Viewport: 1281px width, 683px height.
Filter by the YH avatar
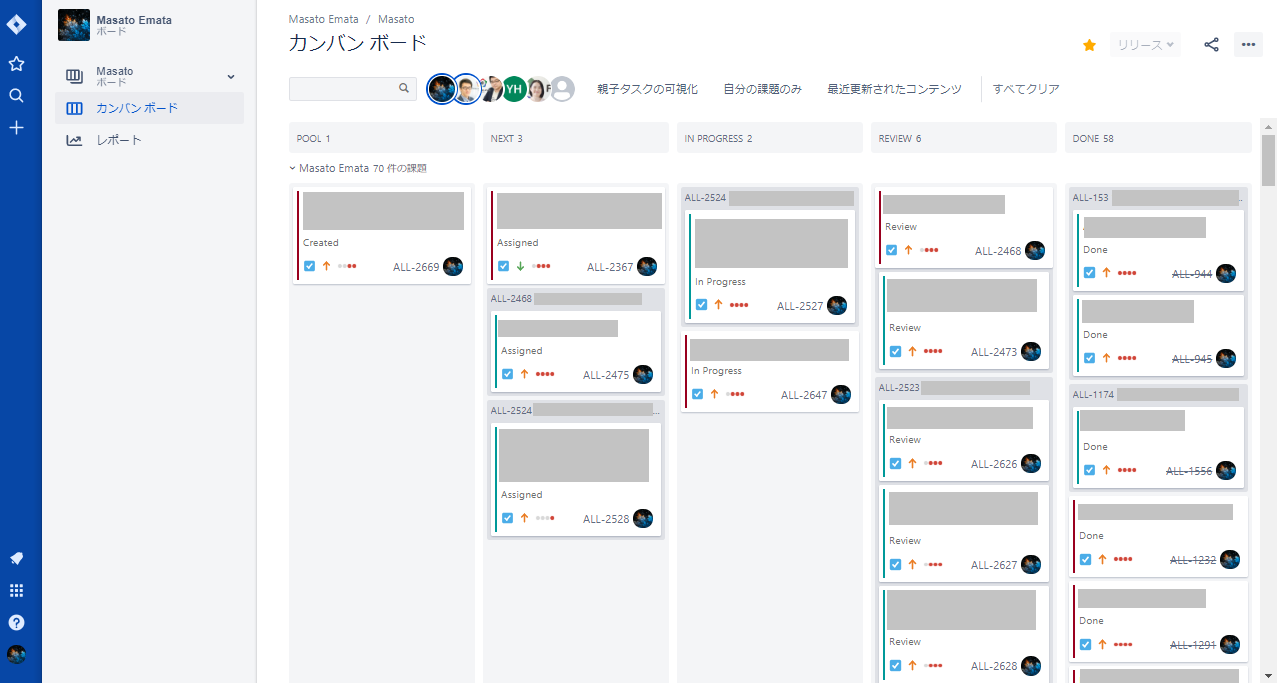click(x=514, y=89)
